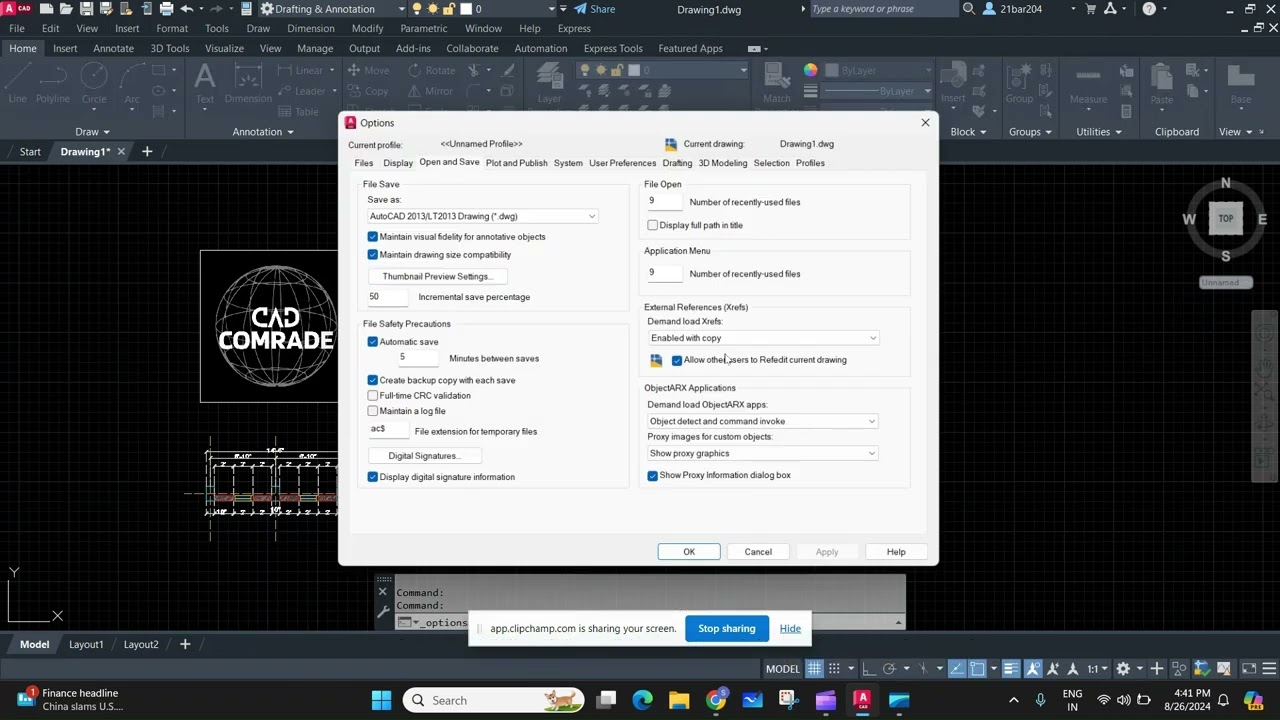
Task: Click Stop sharing in the screen share bar
Action: [726, 628]
